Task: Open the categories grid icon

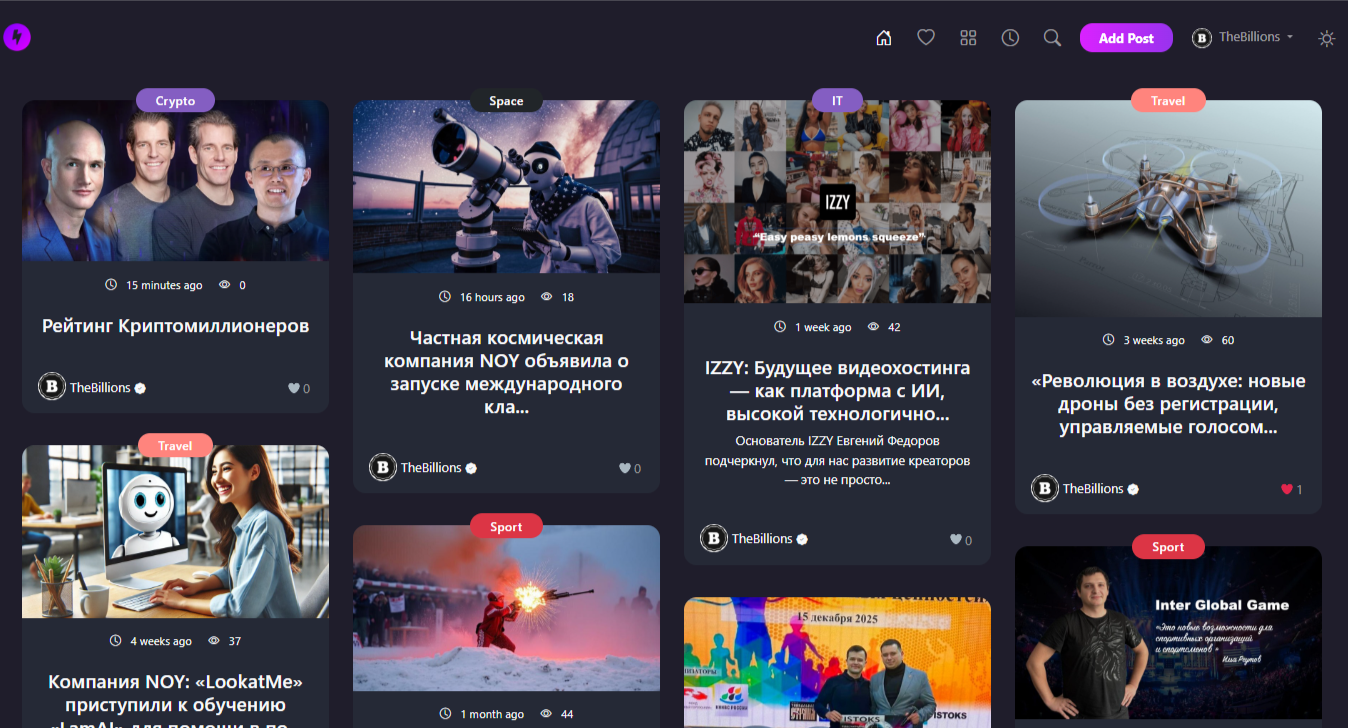Action: (x=968, y=38)
